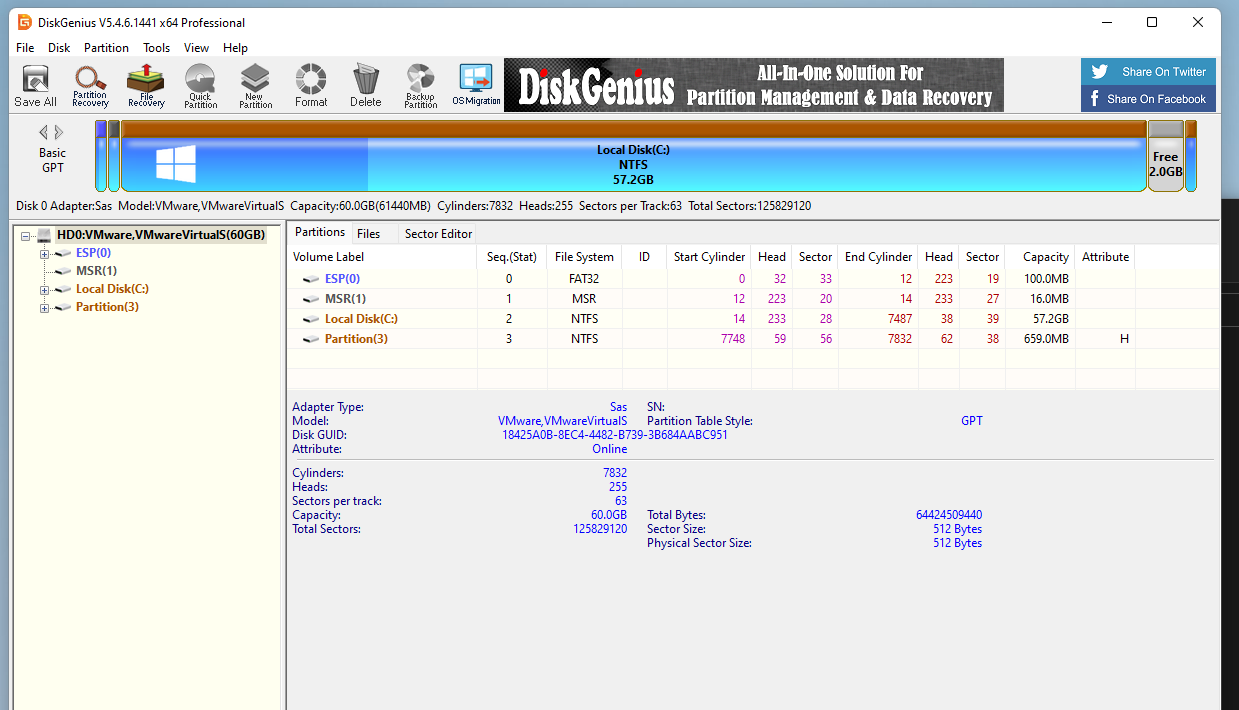
Task: Click the Start Cylinder column header
Action: pos(709,257)
